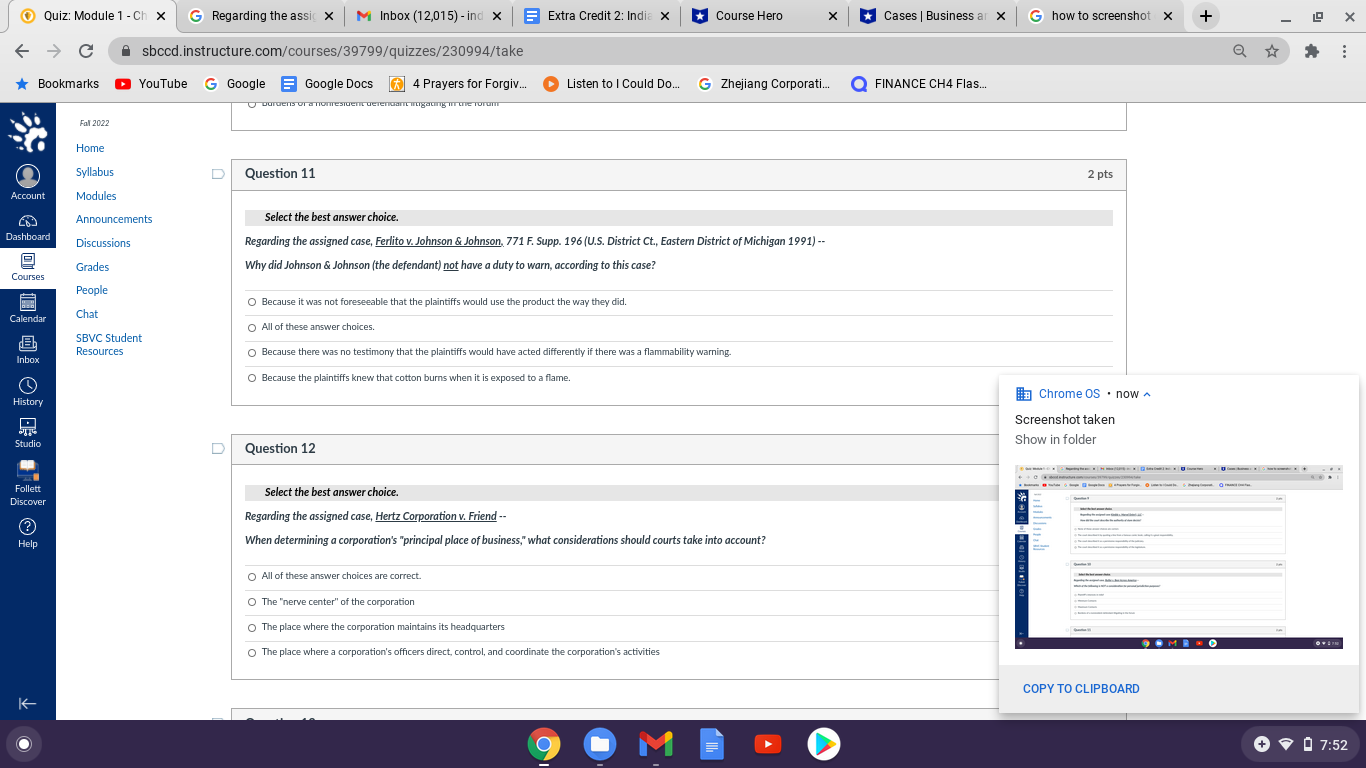Select the answer about cotton burning near flame

pos(251,377)
